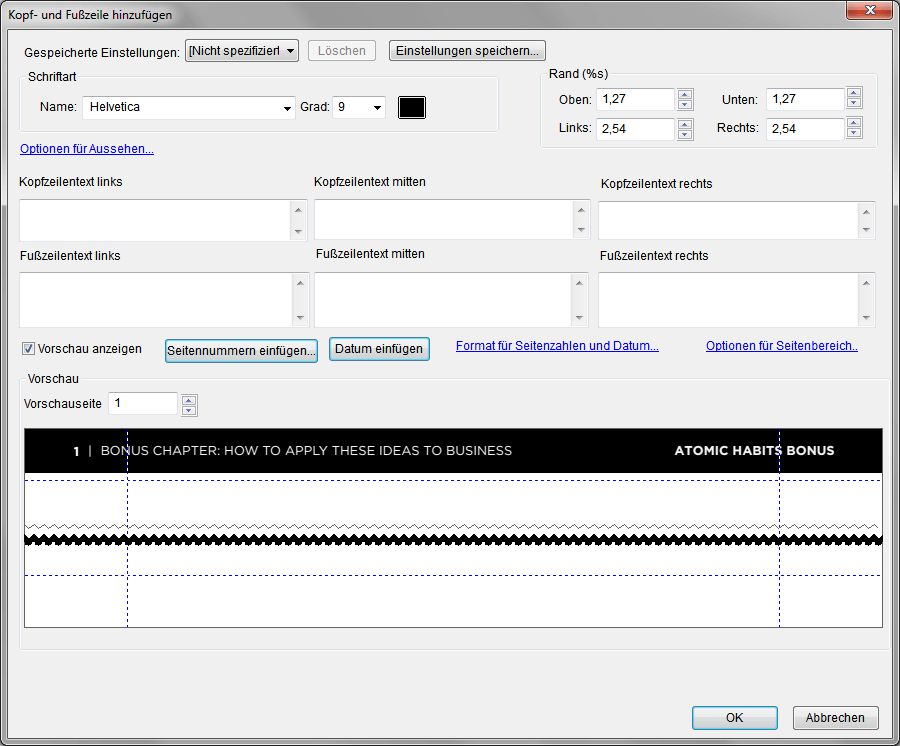Click into the Links margin field
This screenshot has height=746, width=900.
pyautogui.click(x=635, y=129)
